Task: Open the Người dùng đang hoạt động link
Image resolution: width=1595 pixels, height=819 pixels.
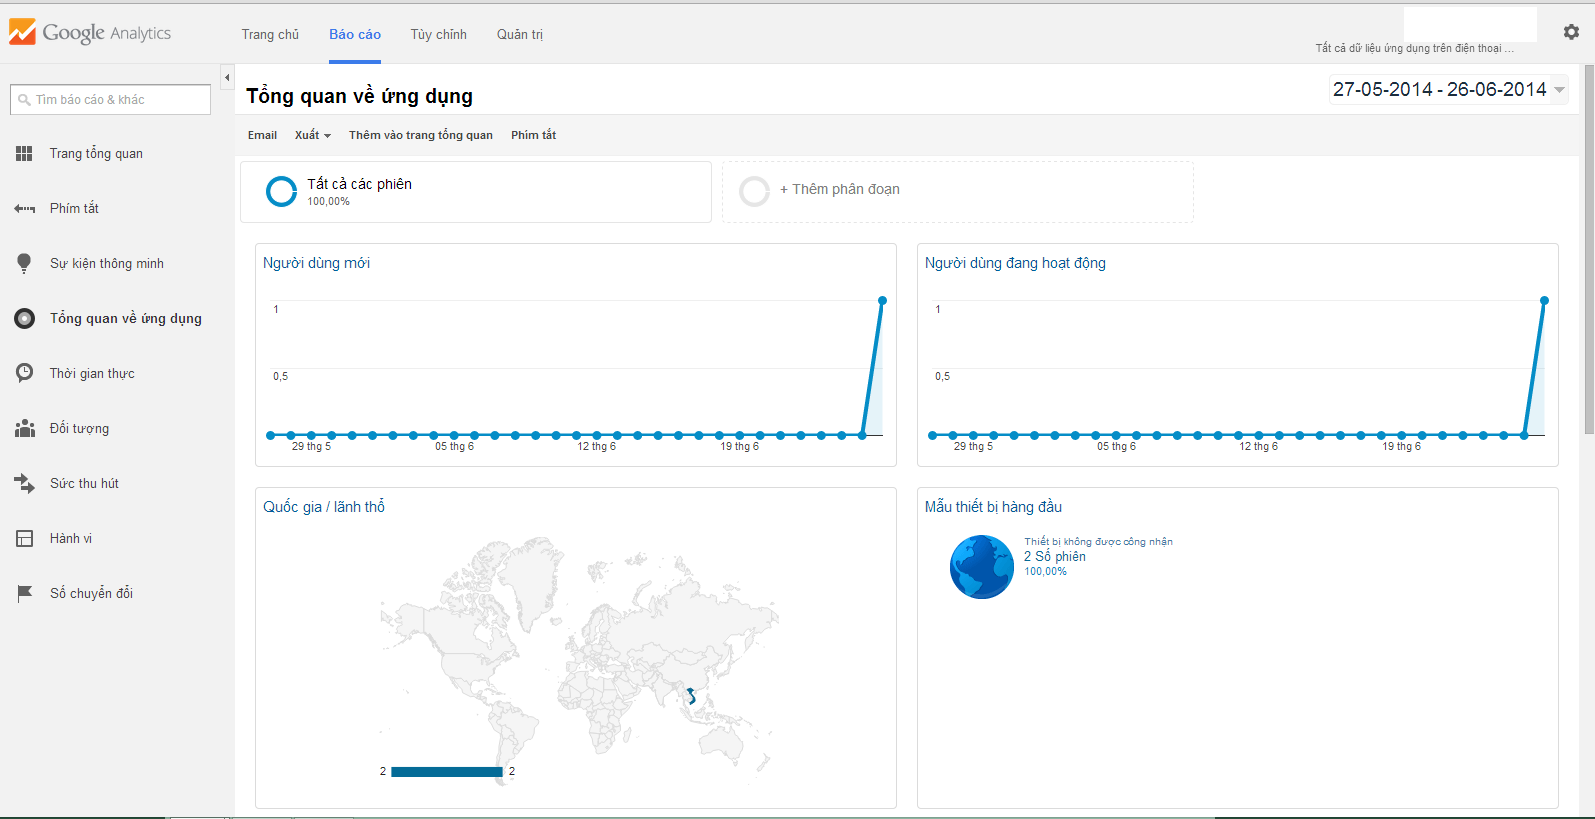Action: tap(1015, 263)
